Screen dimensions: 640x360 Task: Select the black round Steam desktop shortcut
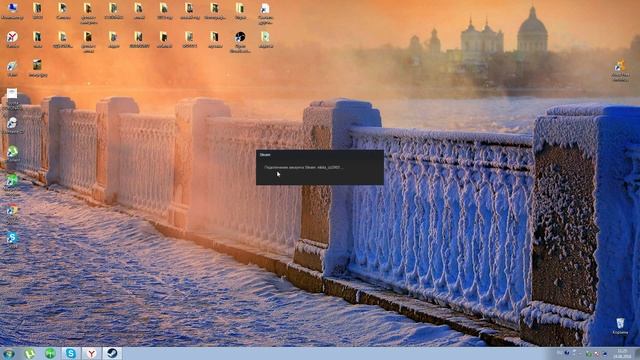coord(240,42)
